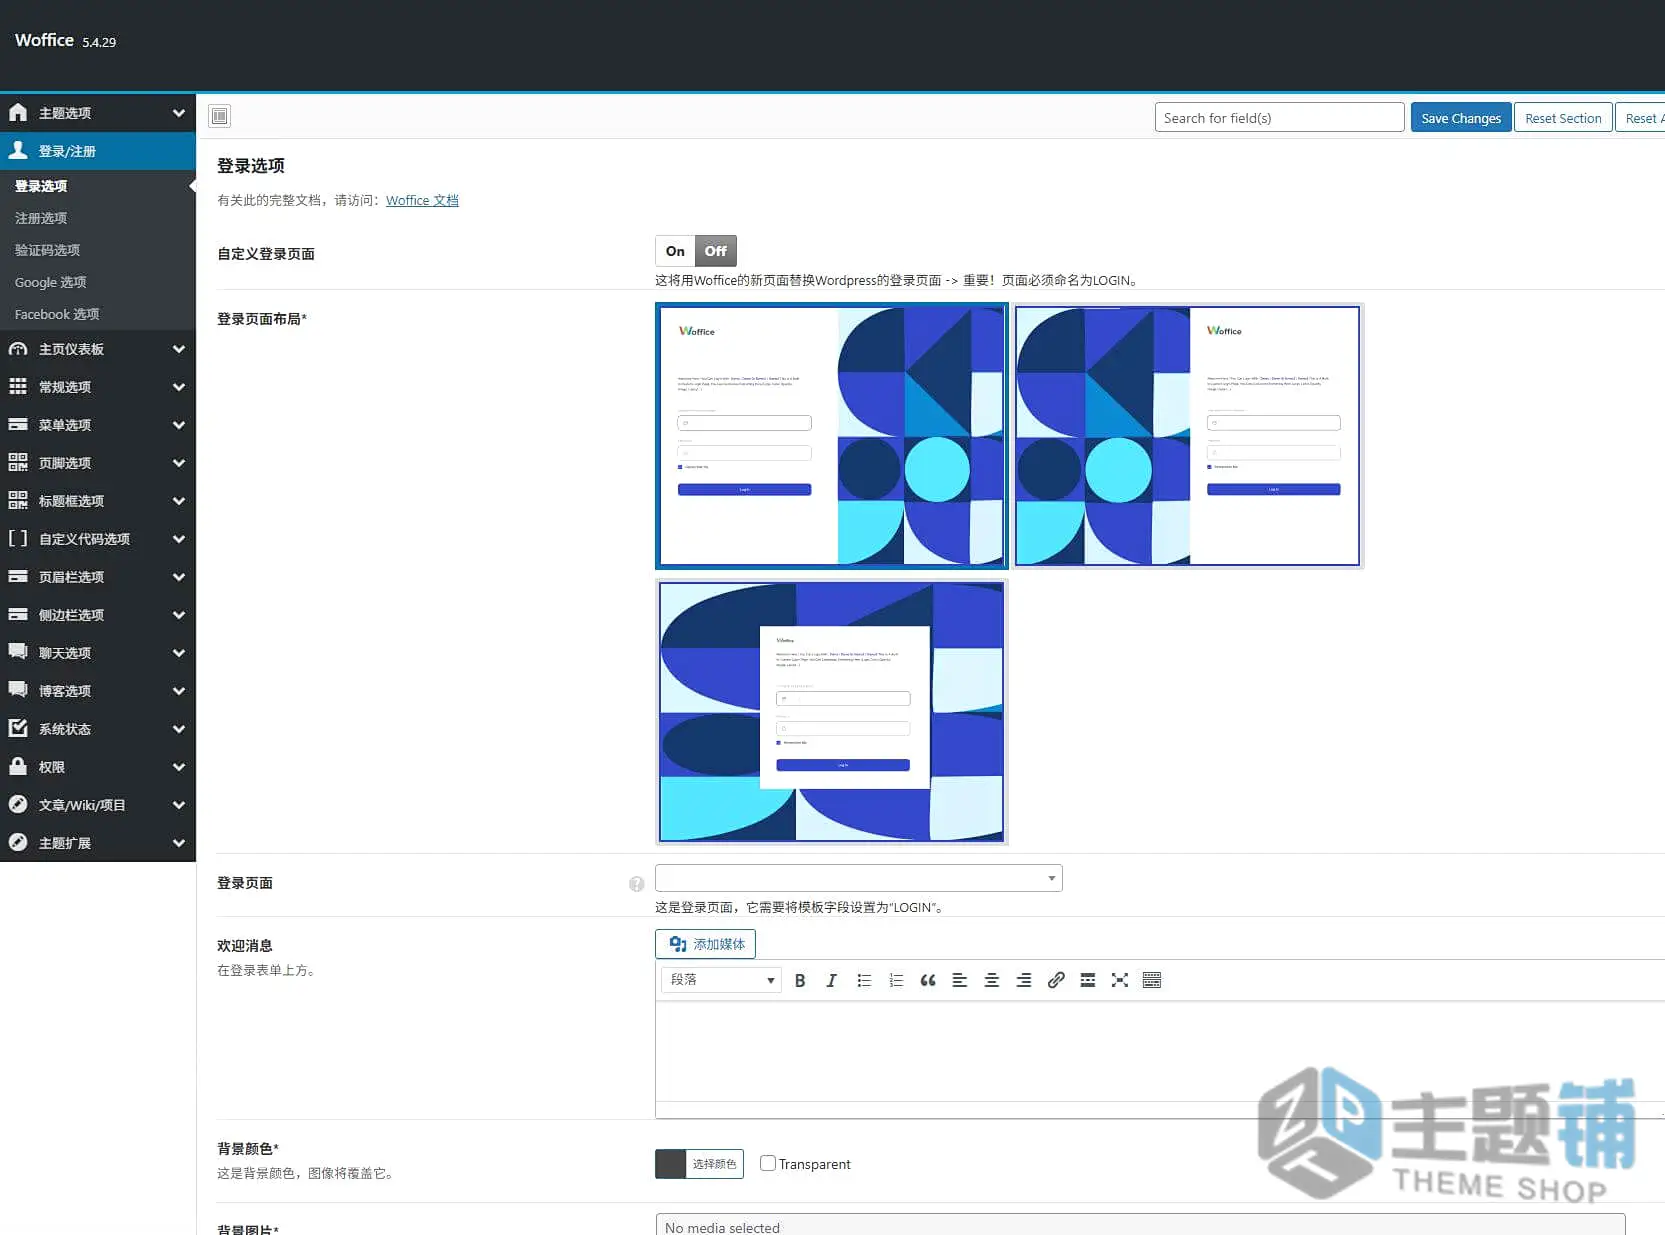Open the 登录选项 submenu item
The width and height of the screenshot is (1665, 1235).
click(41, 186)
